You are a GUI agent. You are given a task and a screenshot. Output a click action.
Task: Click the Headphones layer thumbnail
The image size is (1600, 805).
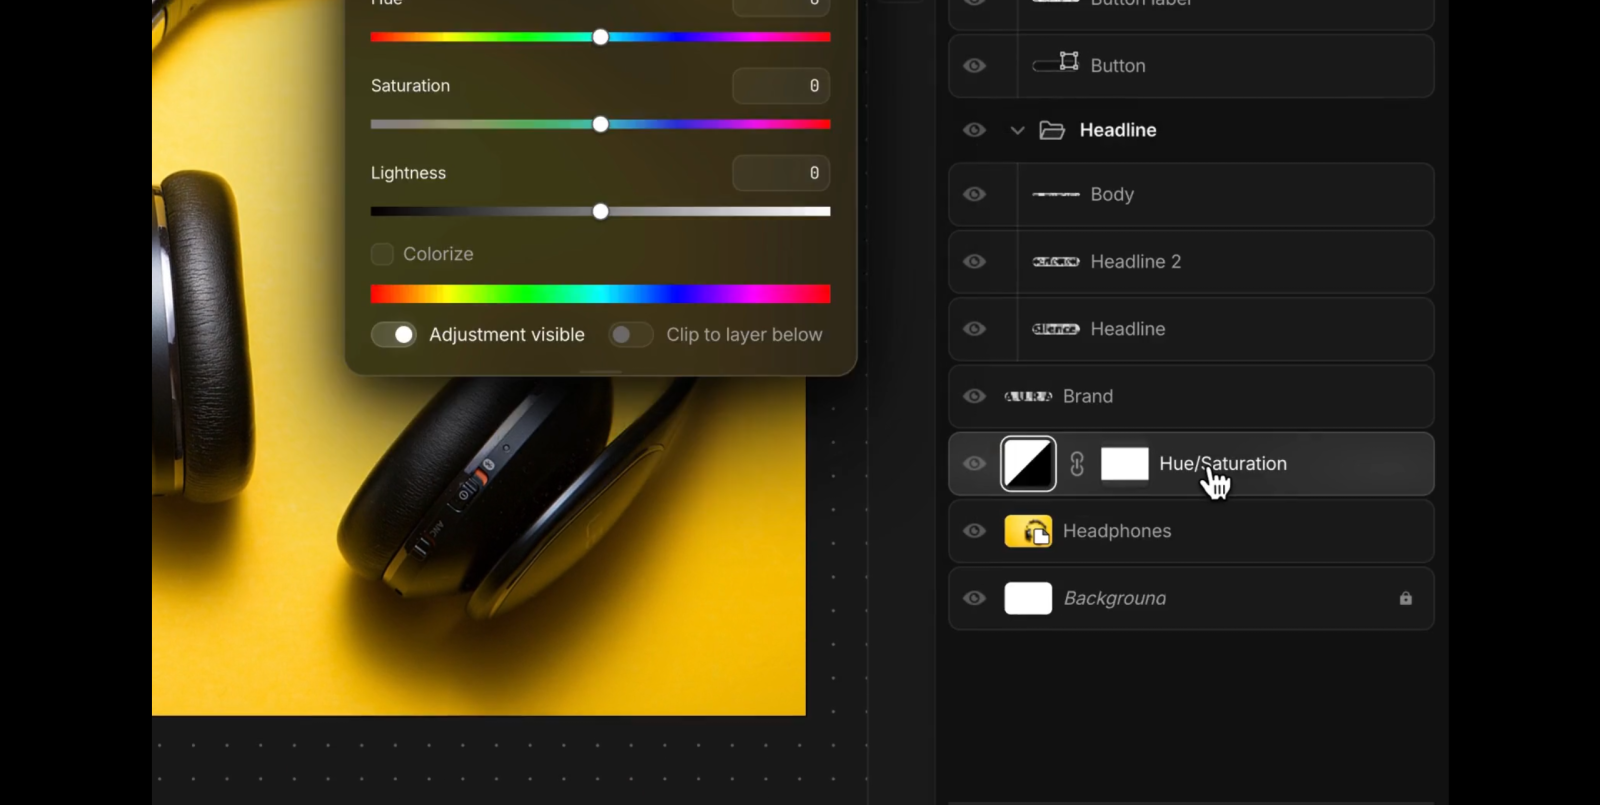[1028, 531]
